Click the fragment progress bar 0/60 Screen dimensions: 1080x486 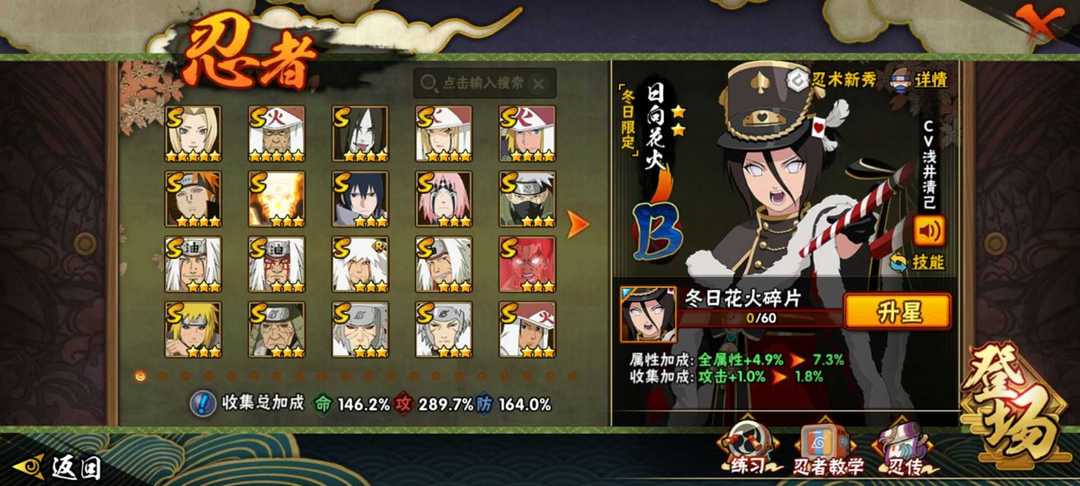coord(760,319)
